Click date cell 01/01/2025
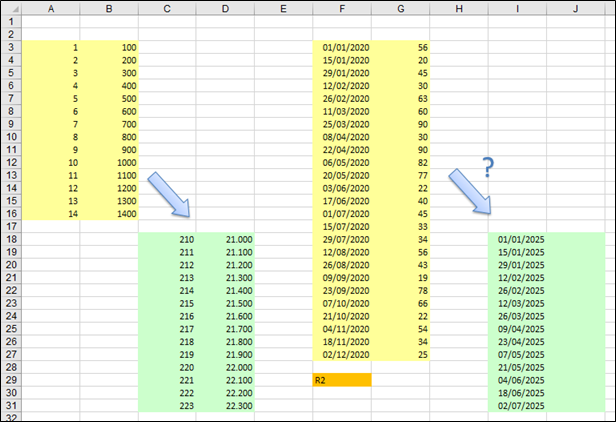The height and width of the screenshot is (422, 616). tap(517, 239)
